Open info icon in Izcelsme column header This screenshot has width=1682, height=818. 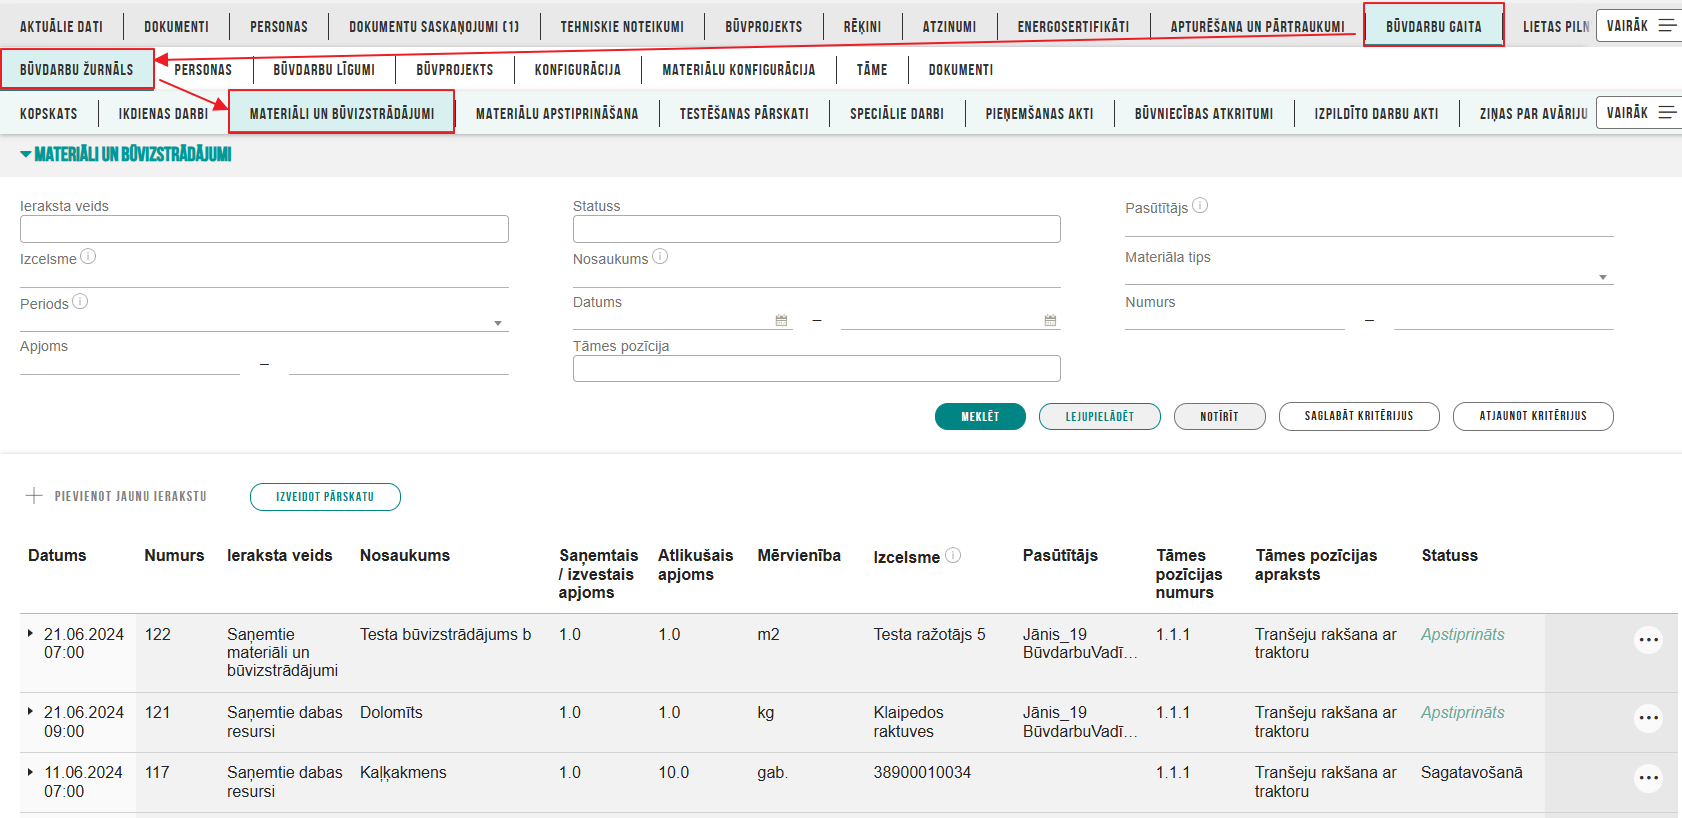953,555
